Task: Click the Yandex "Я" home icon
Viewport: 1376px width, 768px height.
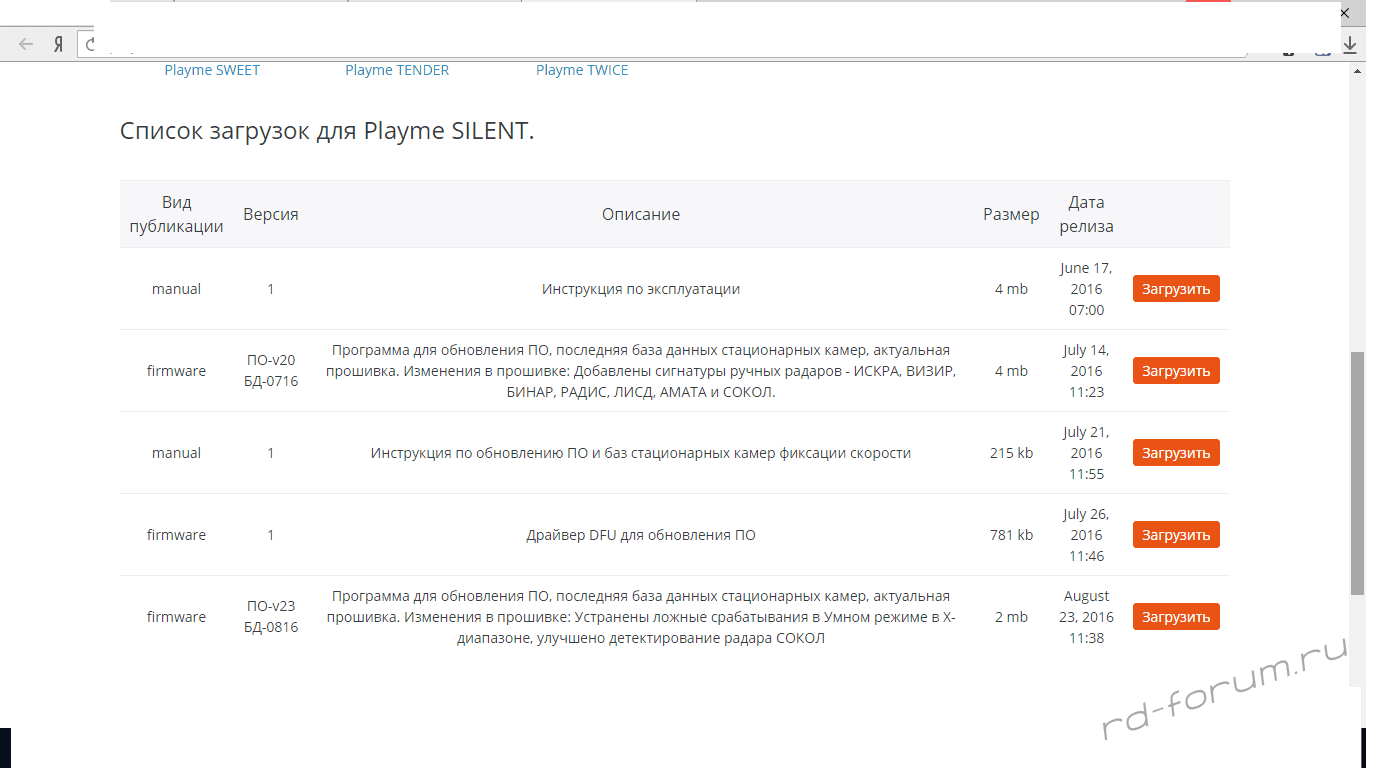Action: point(59,44)
